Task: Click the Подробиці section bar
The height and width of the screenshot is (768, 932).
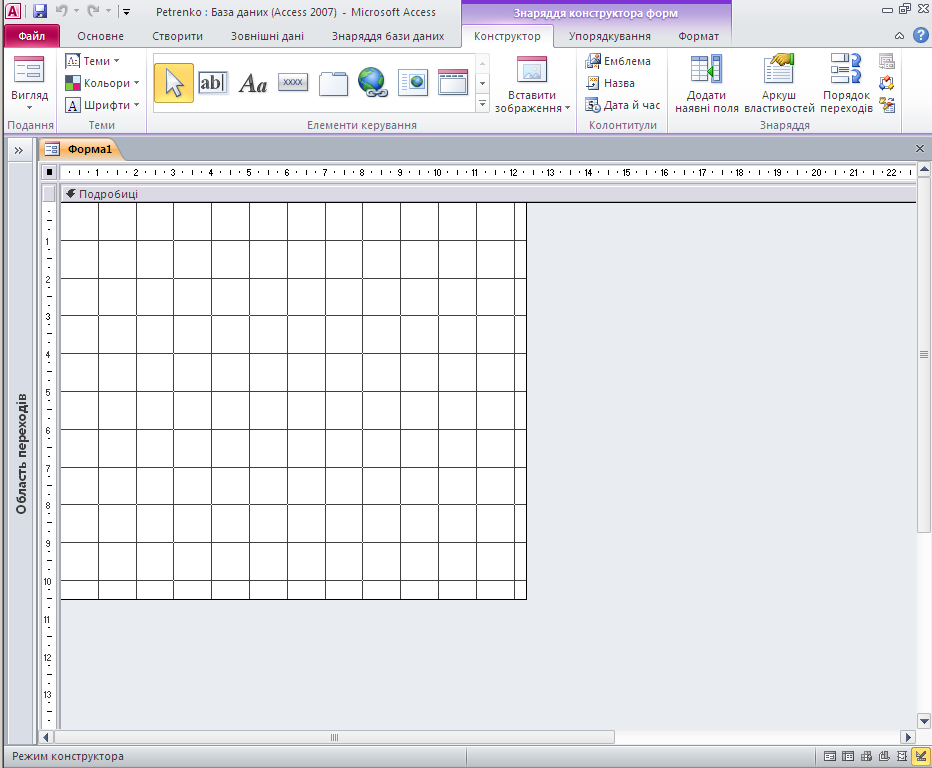Action: pyautogui.click(x=487, y=194)
